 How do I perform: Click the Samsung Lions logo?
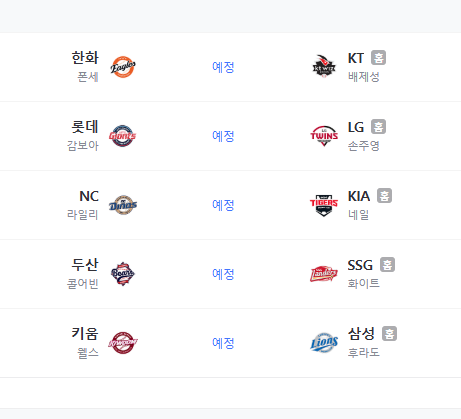click(324, 343)
